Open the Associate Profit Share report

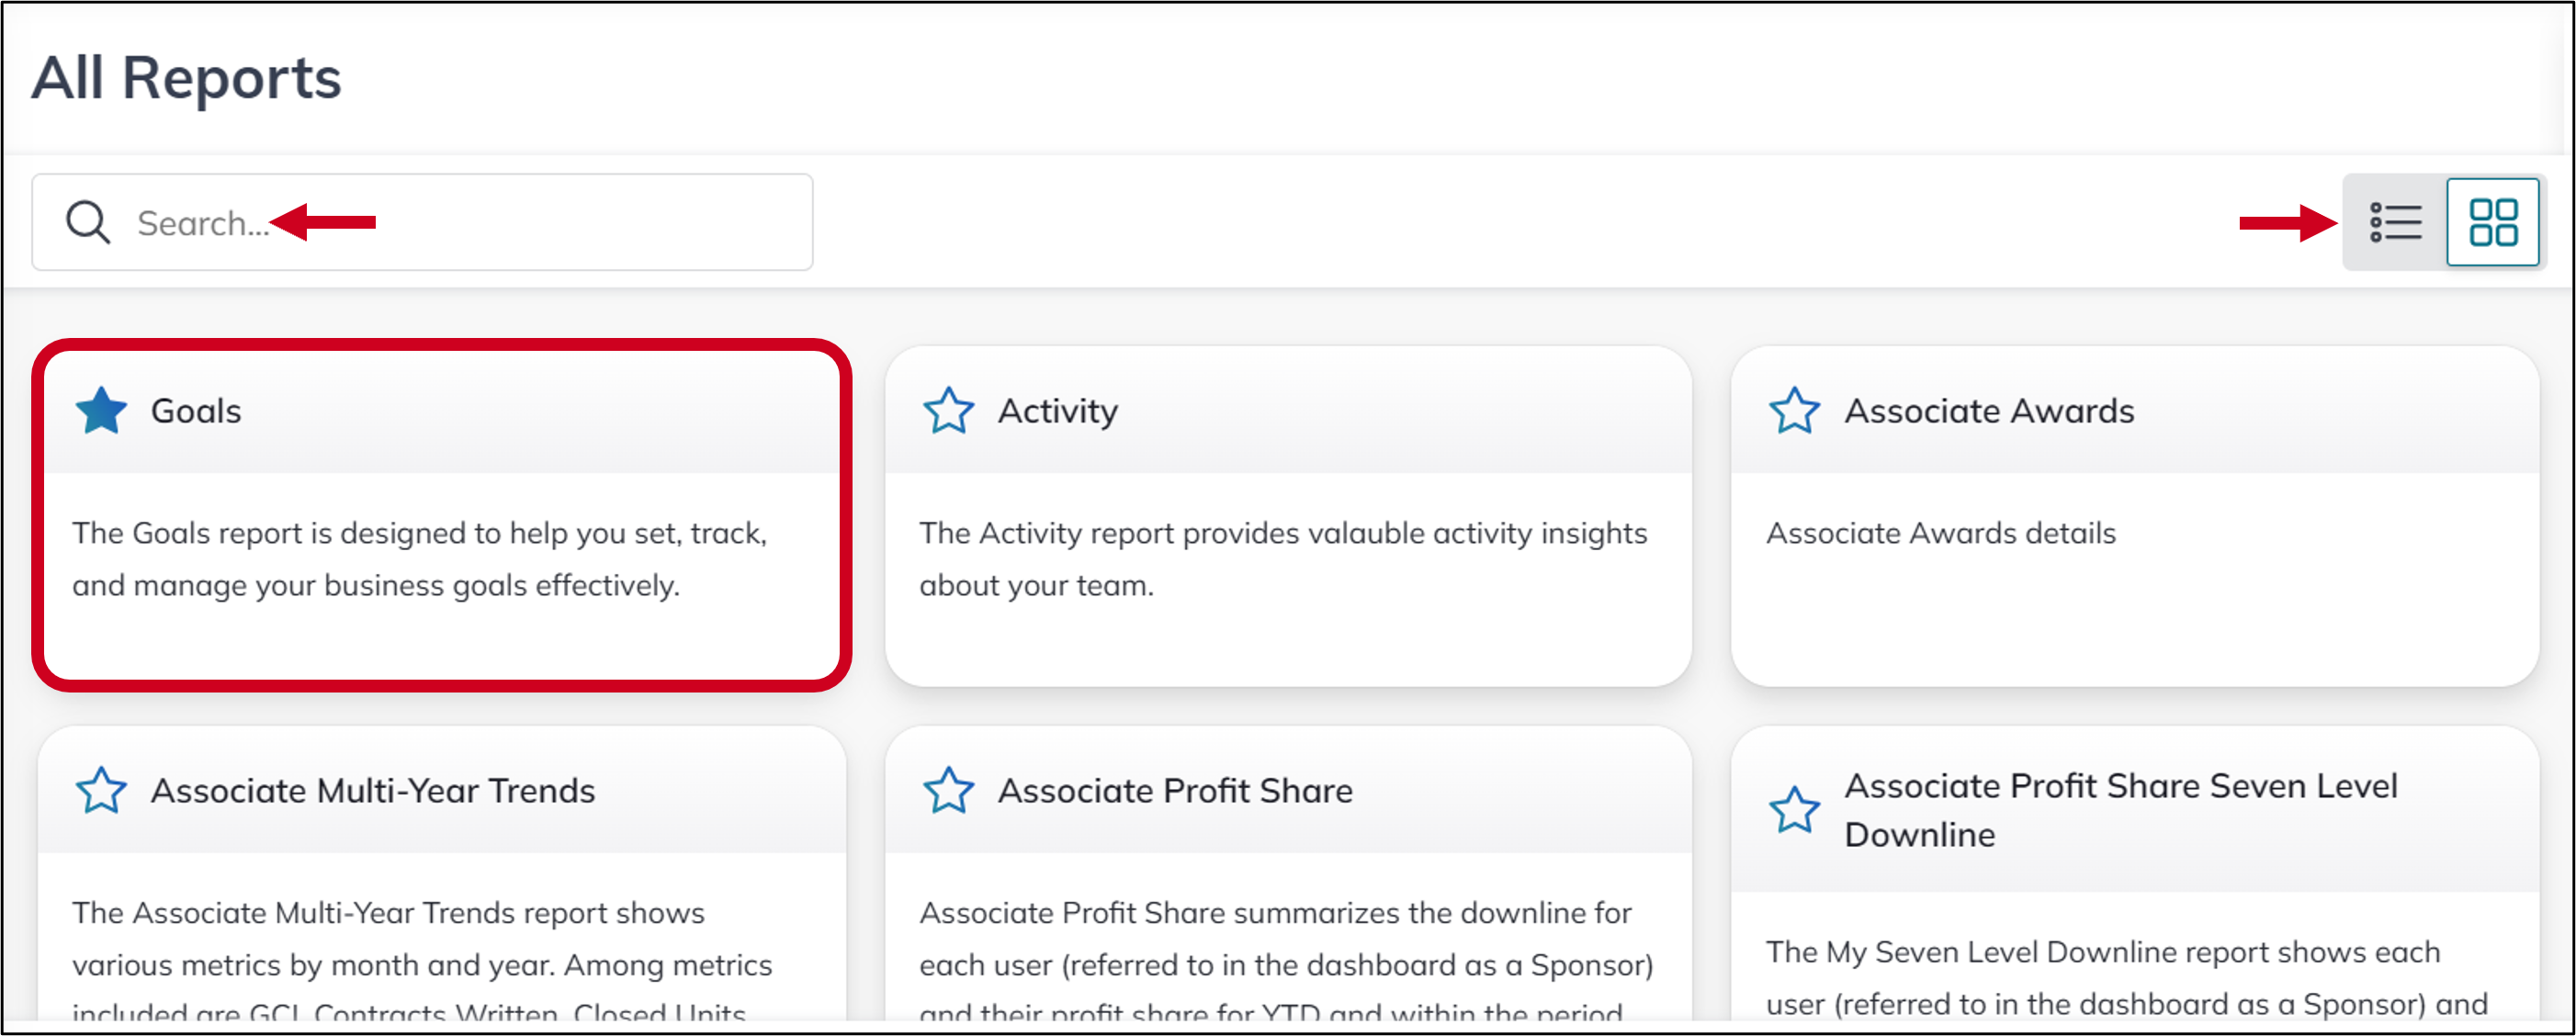click(x=1174, y=791)
